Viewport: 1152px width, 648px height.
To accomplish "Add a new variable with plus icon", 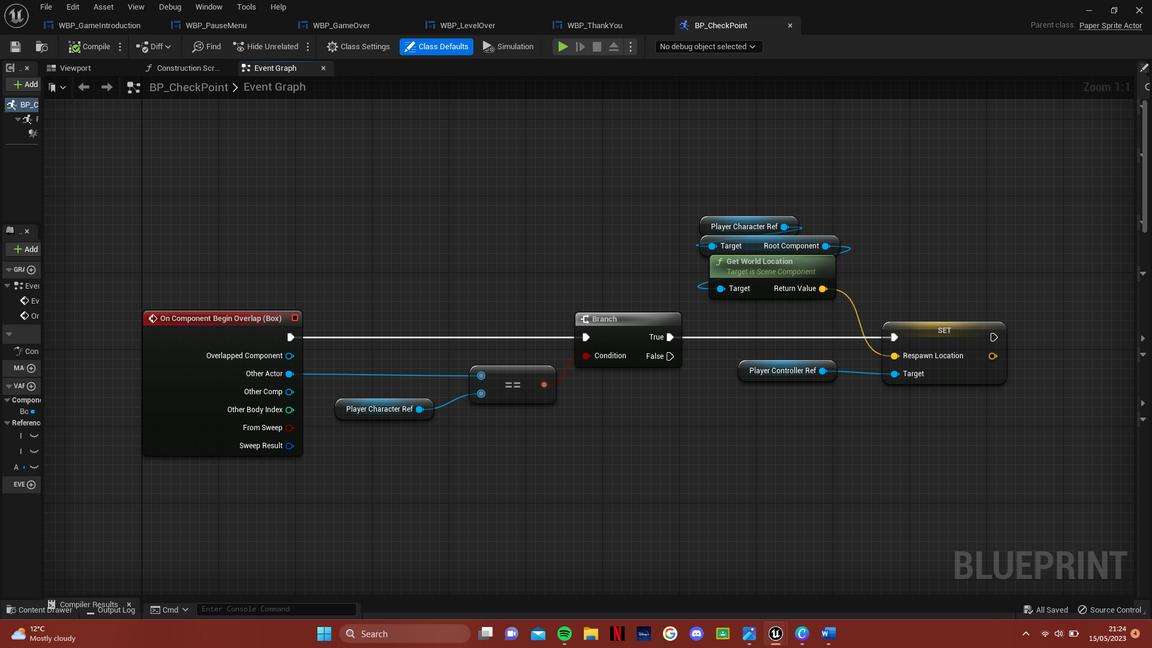I will (x=31, y=386).
